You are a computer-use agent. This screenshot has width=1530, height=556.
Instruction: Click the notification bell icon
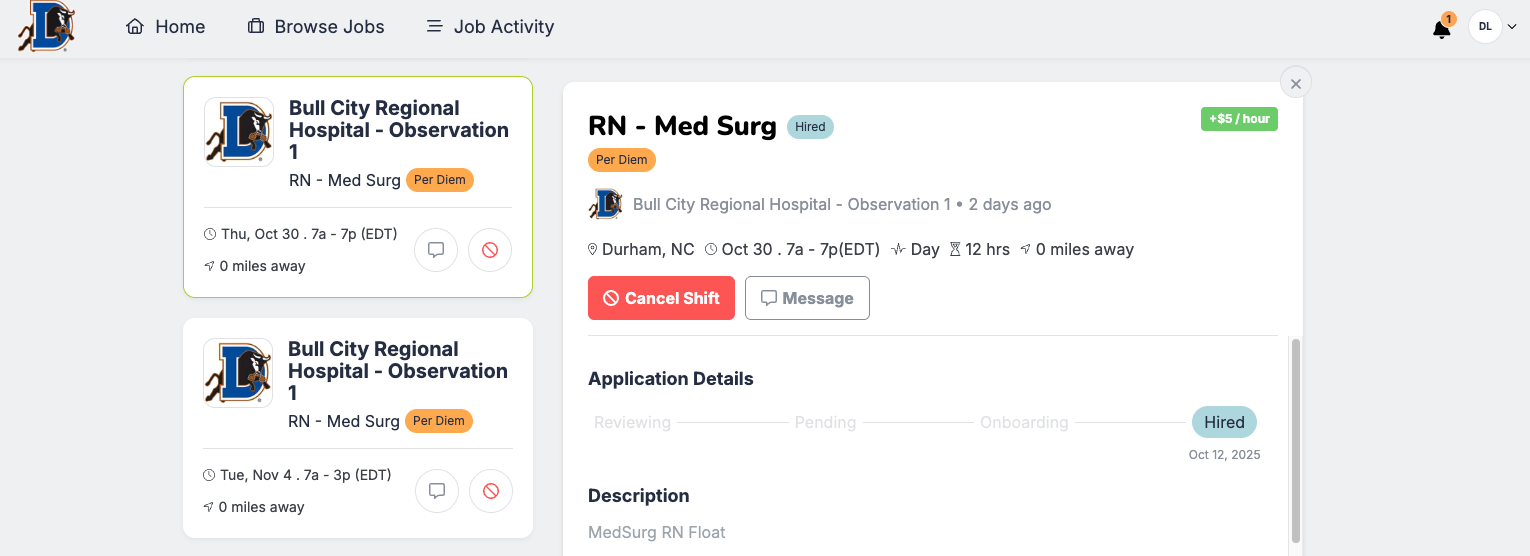1441,29
